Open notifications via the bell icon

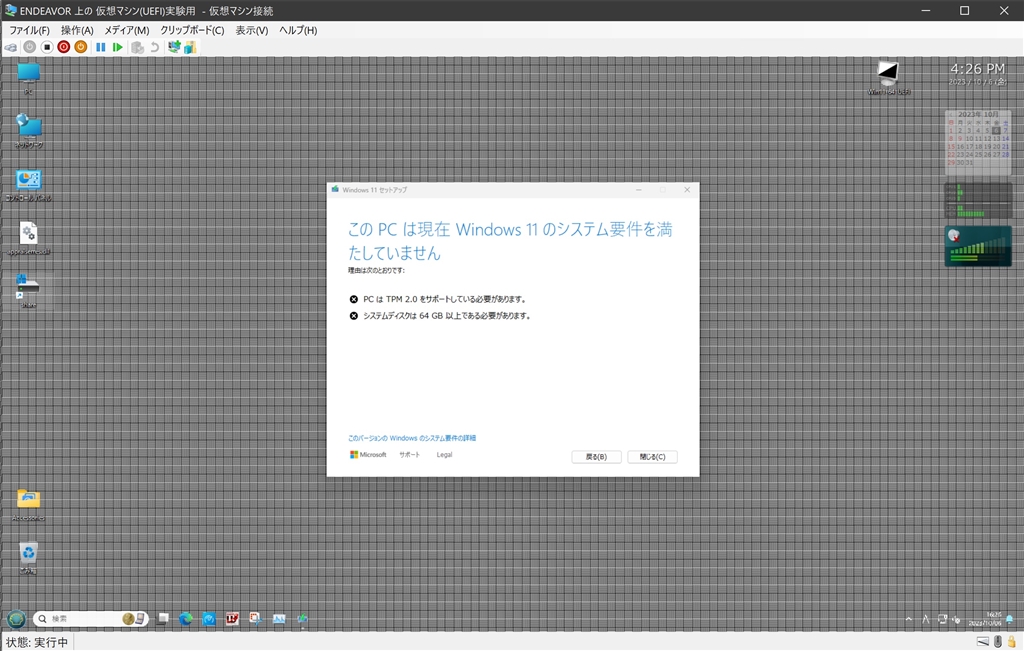(x=1010, y=619)
